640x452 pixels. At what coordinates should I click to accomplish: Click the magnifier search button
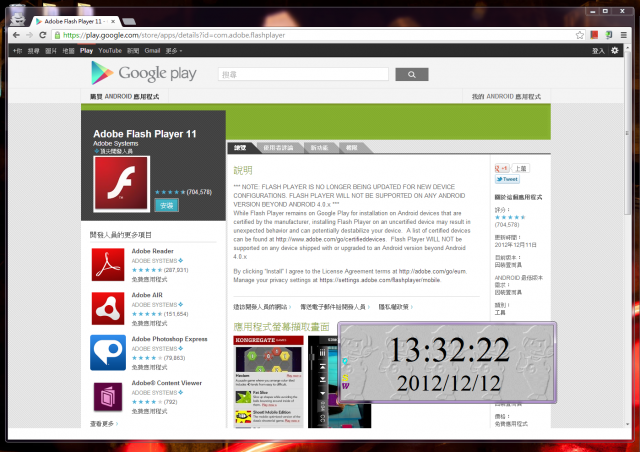(412, 74)
